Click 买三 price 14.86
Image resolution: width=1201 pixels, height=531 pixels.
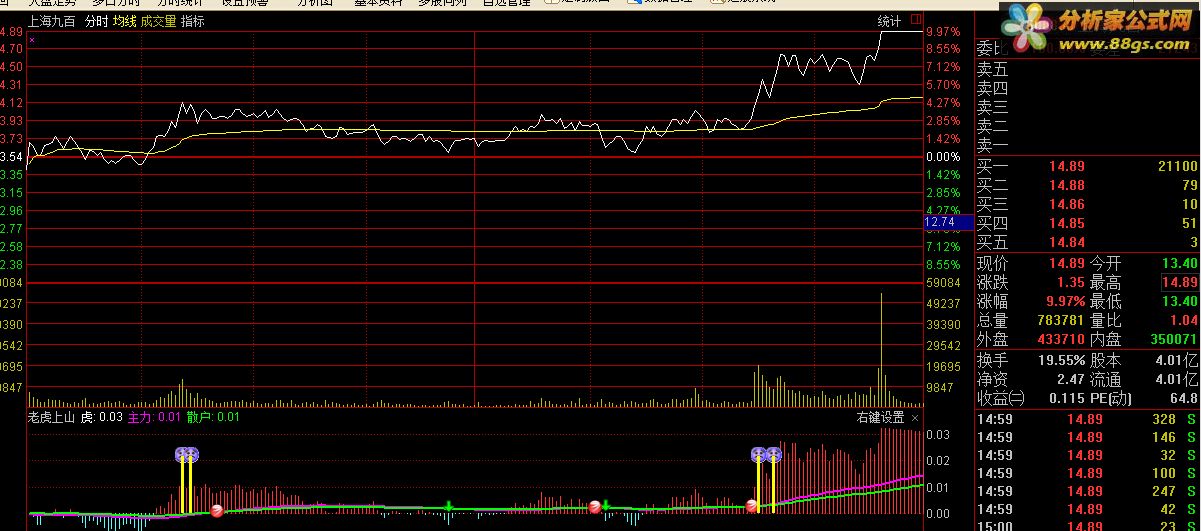(1067, 204)
